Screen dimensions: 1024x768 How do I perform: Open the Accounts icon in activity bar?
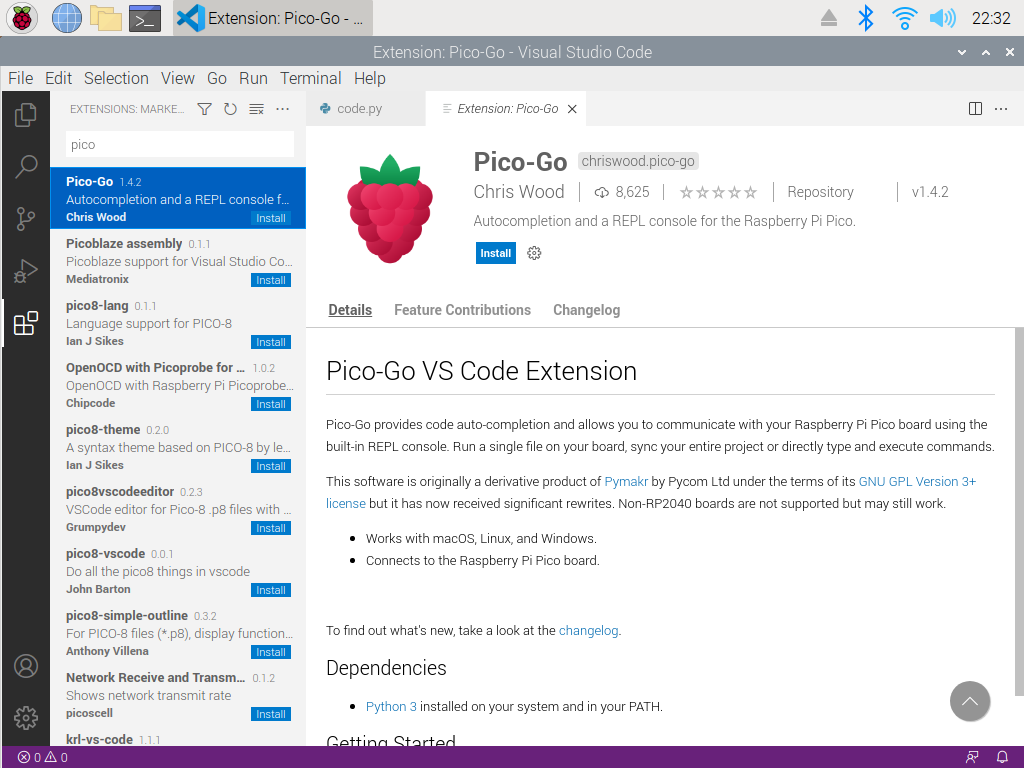point(25,666)
